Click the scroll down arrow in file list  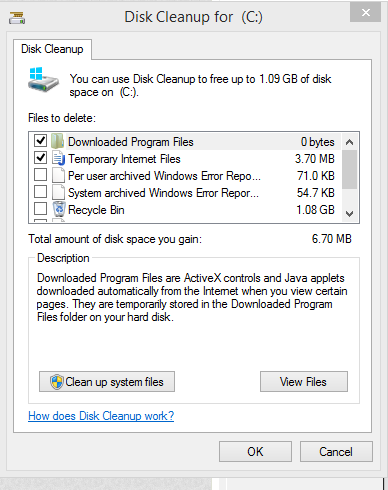pos(349,213)
